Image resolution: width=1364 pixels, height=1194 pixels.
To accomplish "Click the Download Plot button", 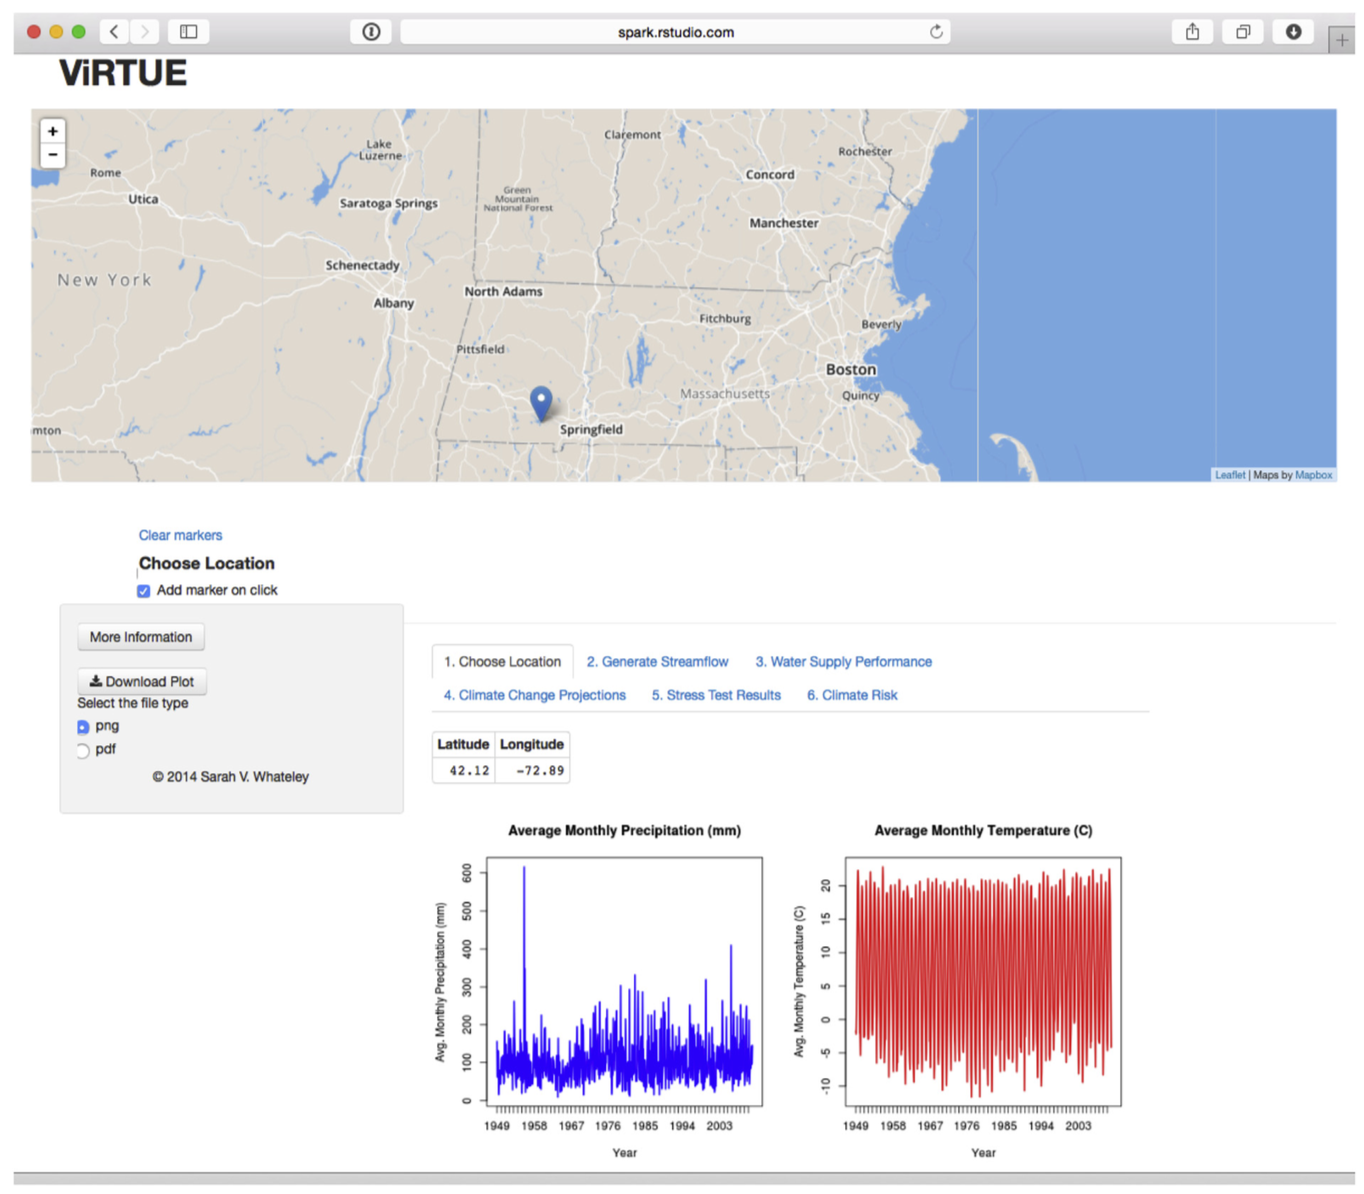I will click(142, 681).
